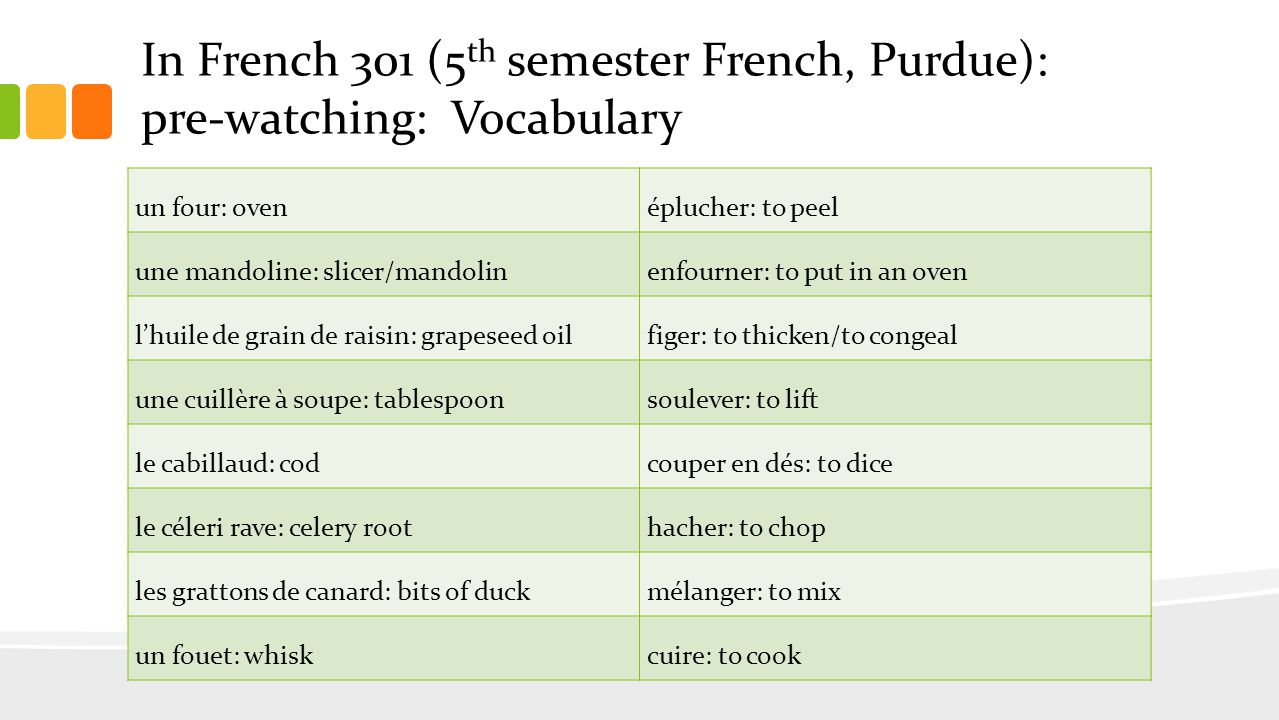
Task: Click the yellow-orange square decoration
Action: 45,111
